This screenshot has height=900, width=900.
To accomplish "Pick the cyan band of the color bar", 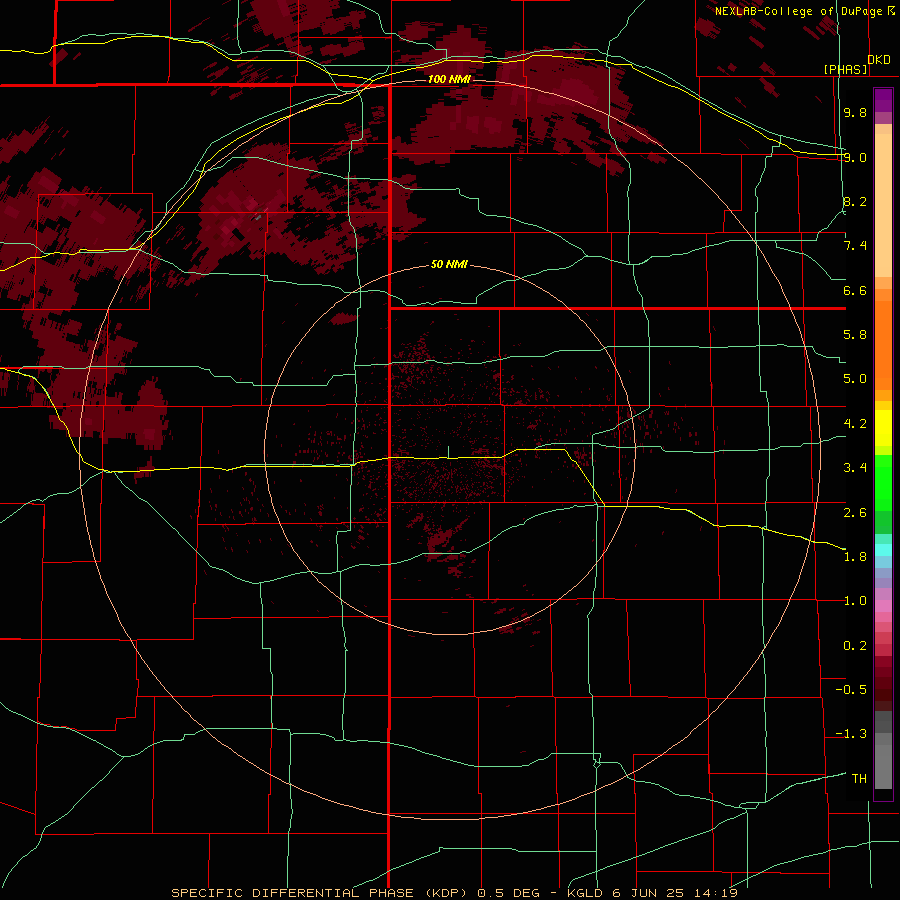I will [883, 550].
